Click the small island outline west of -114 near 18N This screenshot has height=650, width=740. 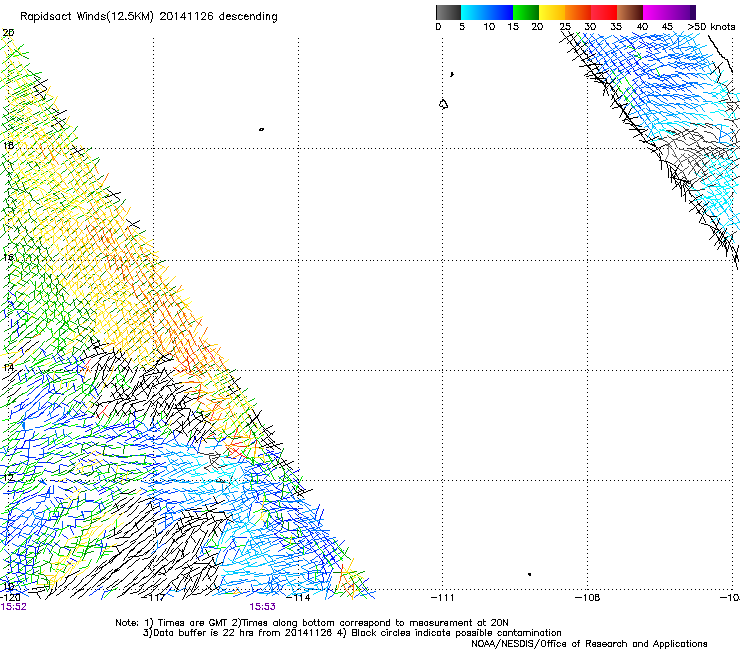[261, 129]
